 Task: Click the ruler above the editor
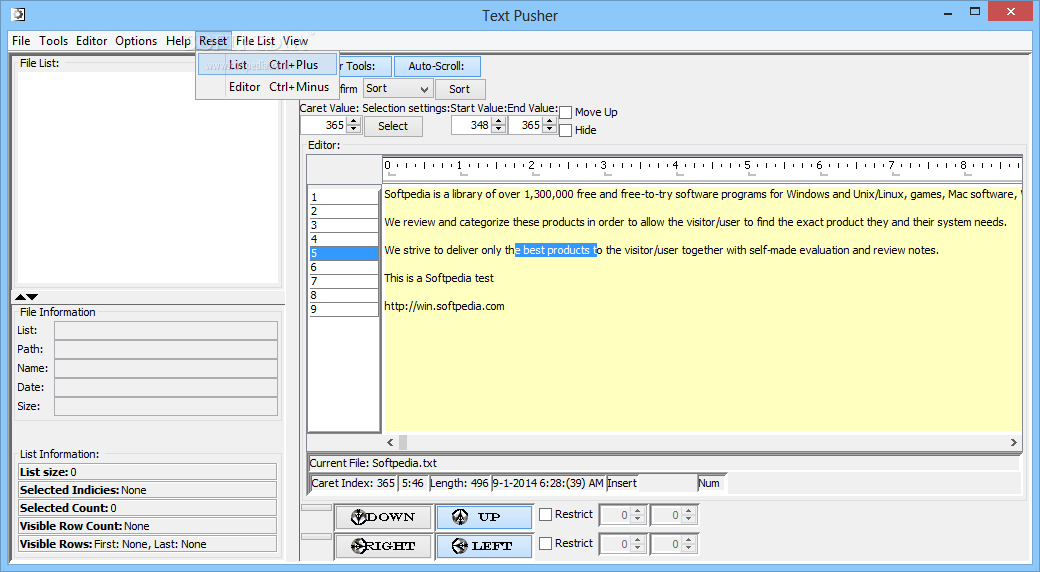click(x=702, y=169)
